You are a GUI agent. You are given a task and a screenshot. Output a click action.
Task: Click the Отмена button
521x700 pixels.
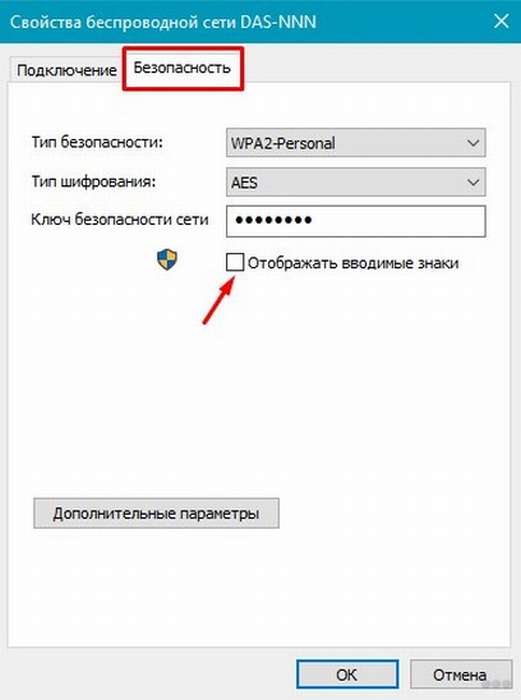[460, 675]
